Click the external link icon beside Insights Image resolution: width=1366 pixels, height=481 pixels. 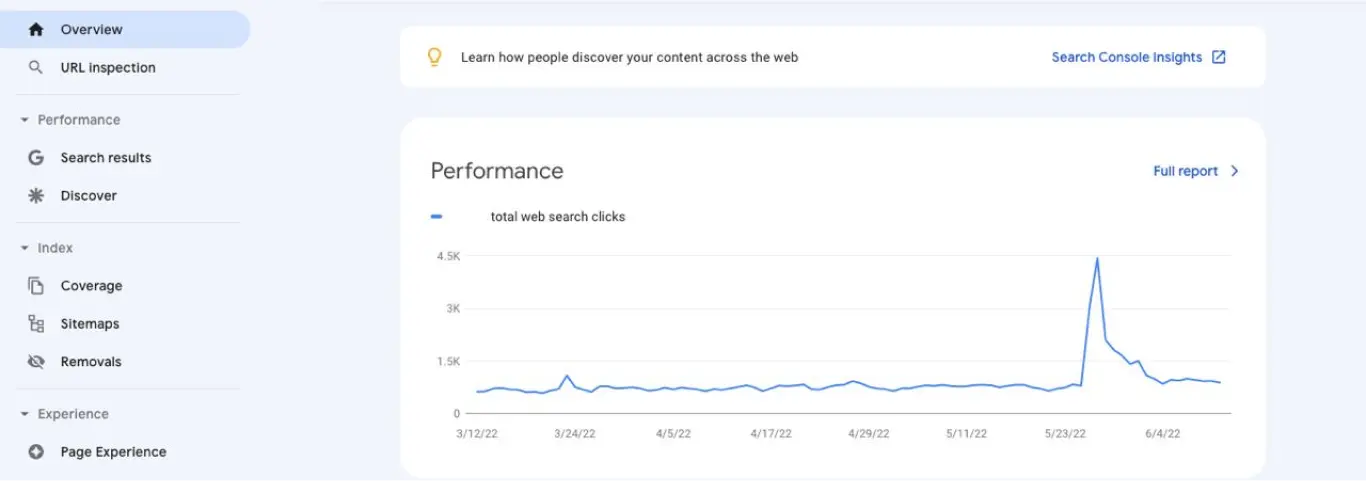(x=1219, y=57)
